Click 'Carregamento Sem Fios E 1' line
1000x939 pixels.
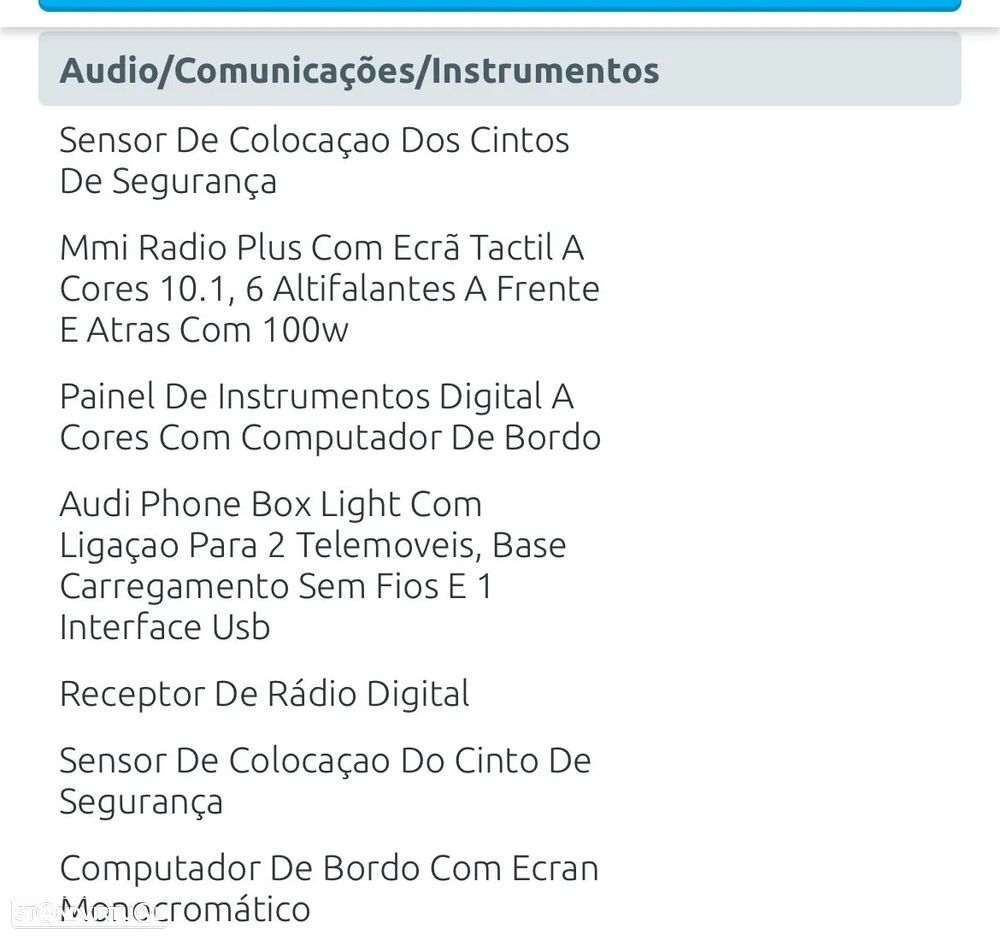pos(276,586)
